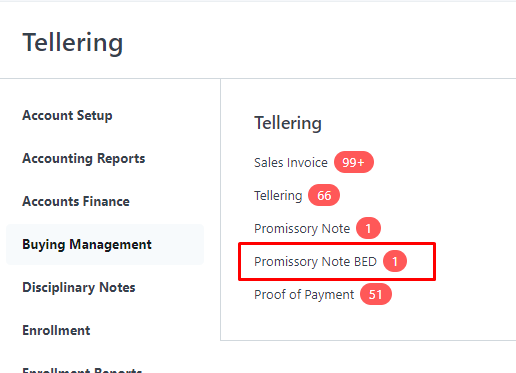Click the badge next to Promissory Note
Viewport: 516px width, 373px height.
[x=368, y=228]
